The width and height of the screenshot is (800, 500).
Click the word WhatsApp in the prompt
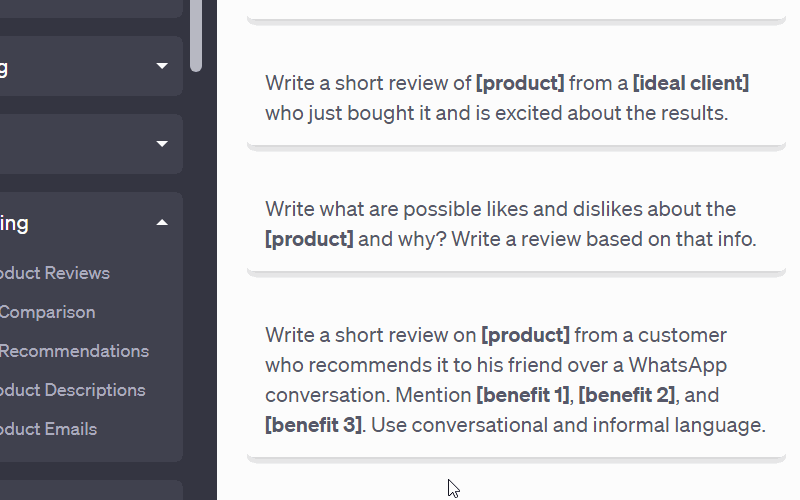[x=677, y=365]
